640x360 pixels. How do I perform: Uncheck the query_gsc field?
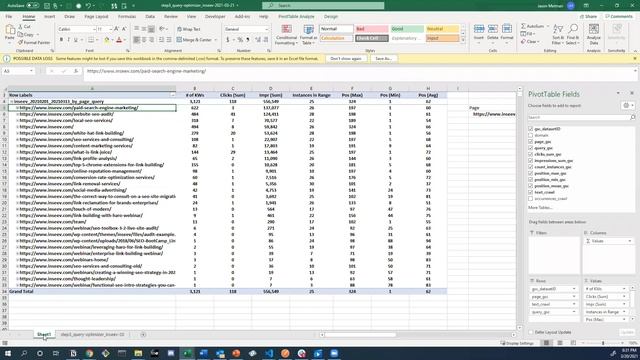[531, 148]
